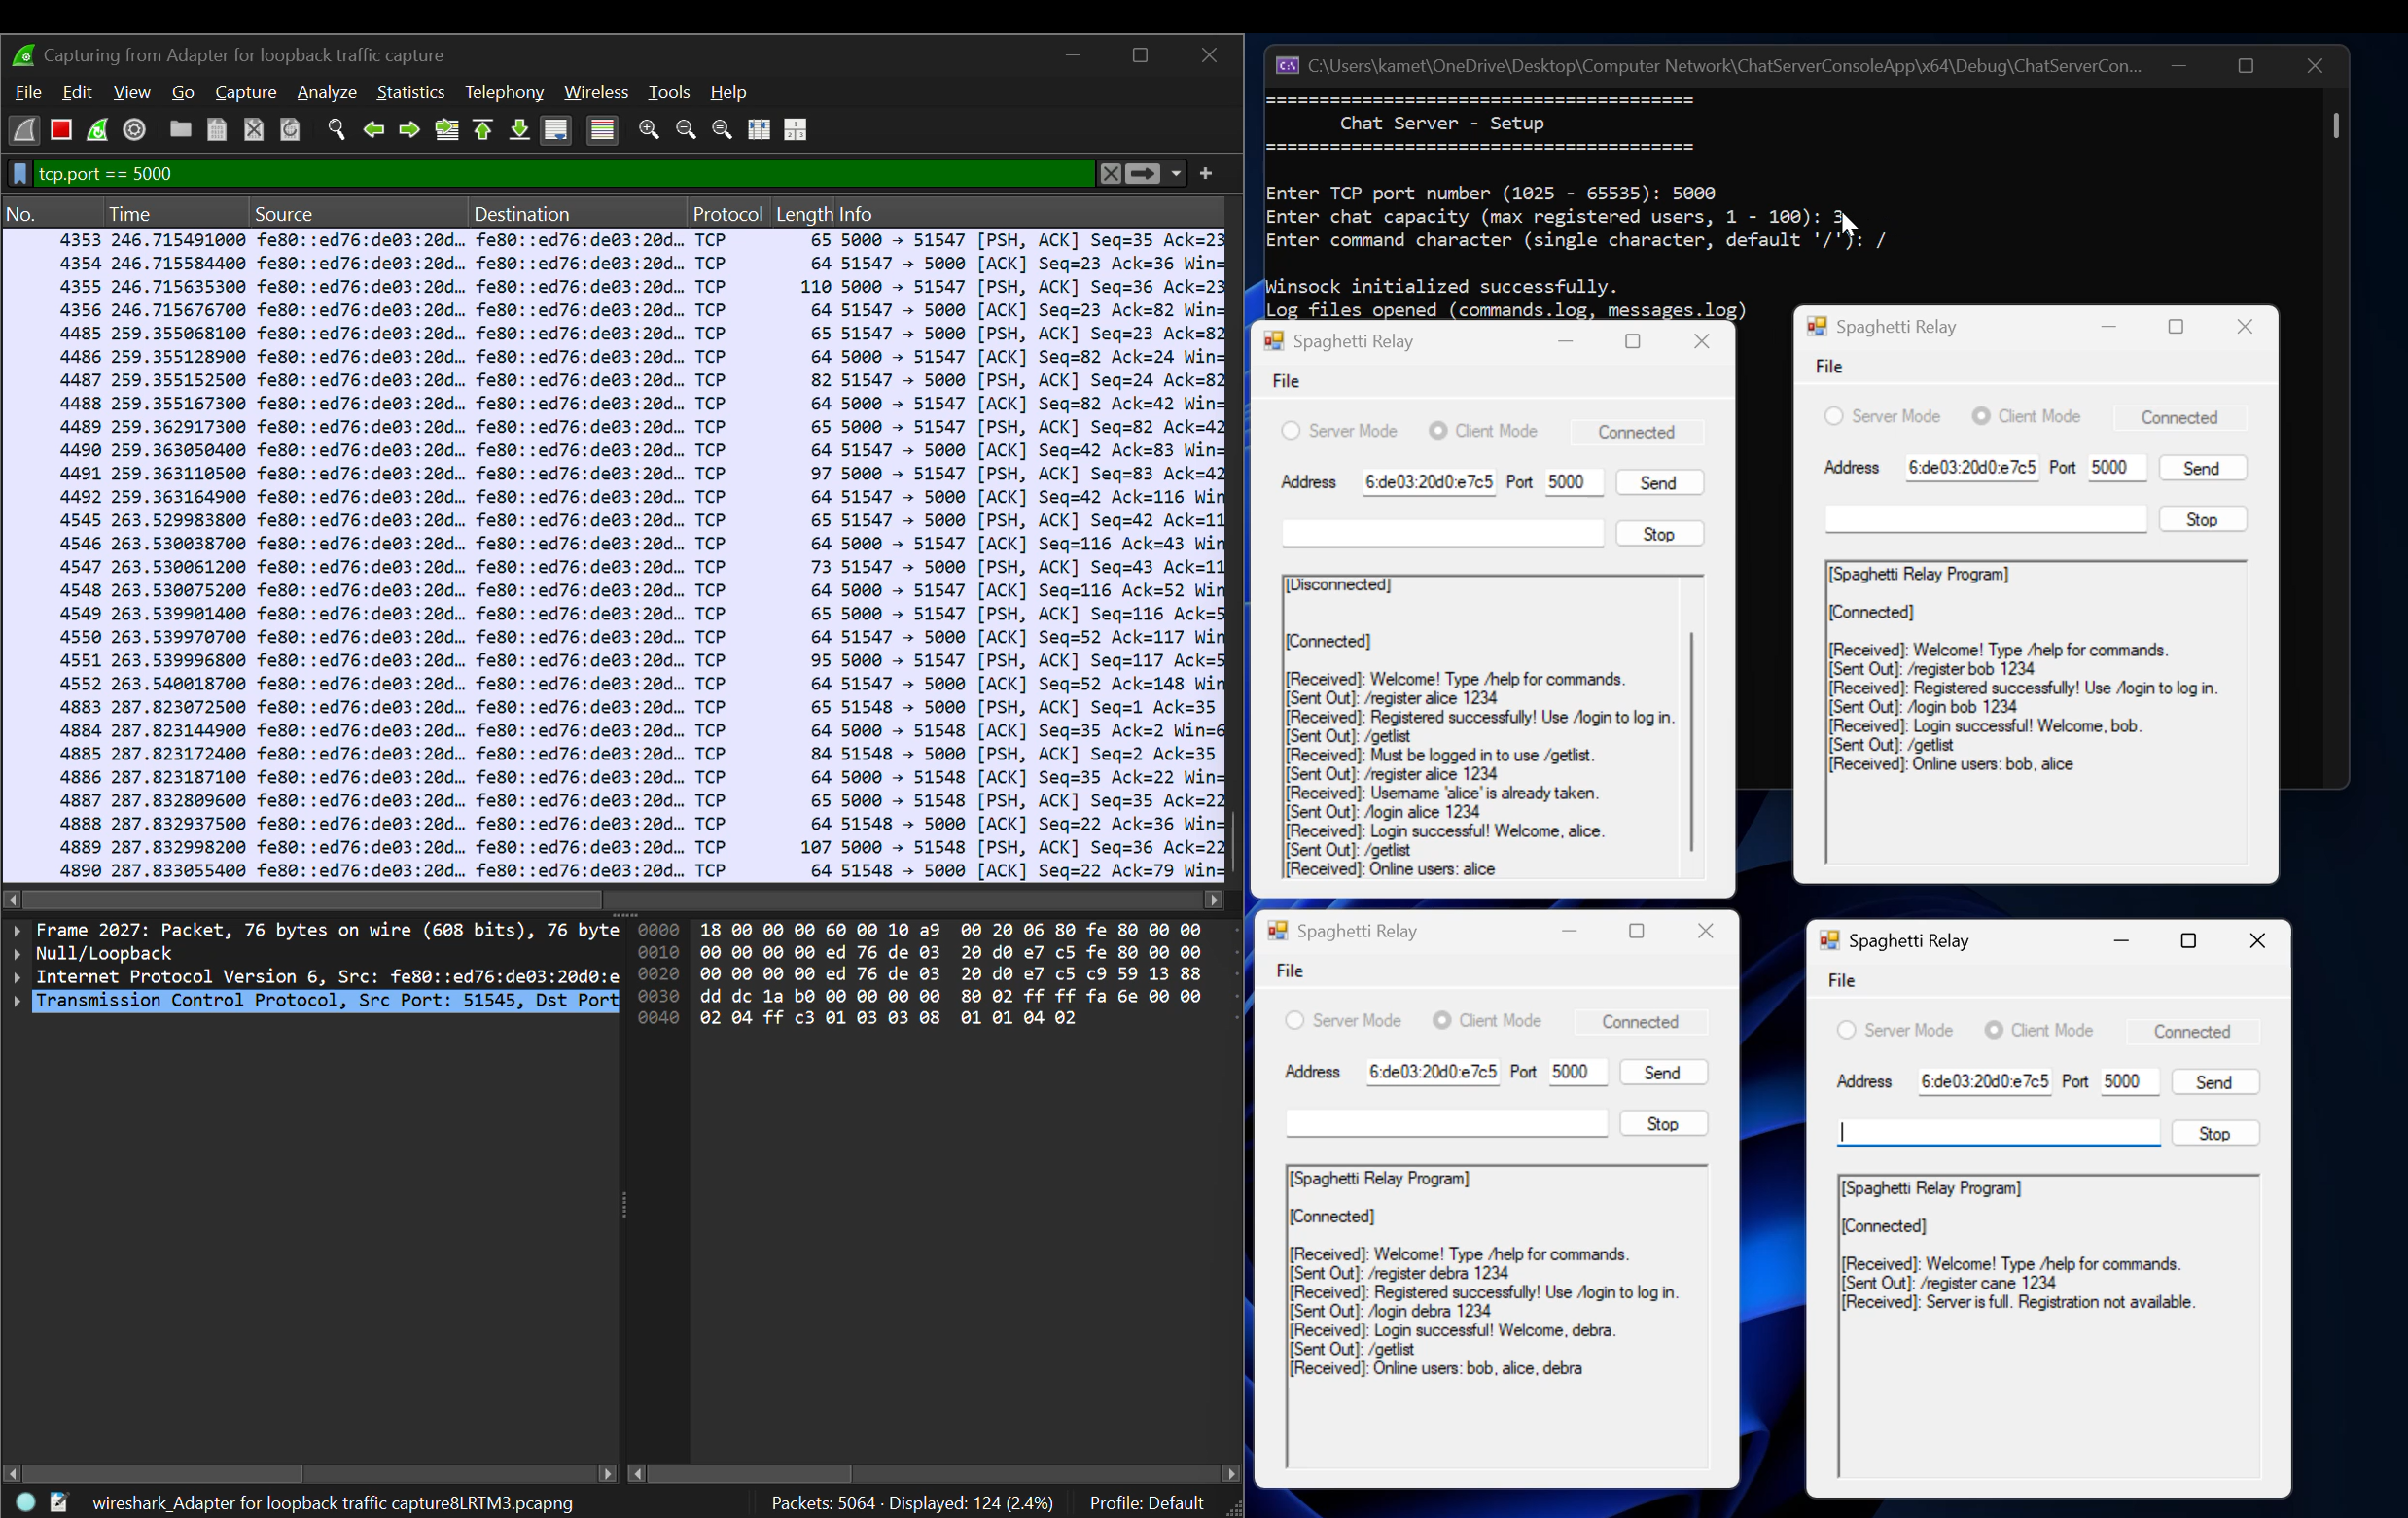
Task: Select Server Mode in alice's Spaghetti Relay
Action: coord(1339,431)
